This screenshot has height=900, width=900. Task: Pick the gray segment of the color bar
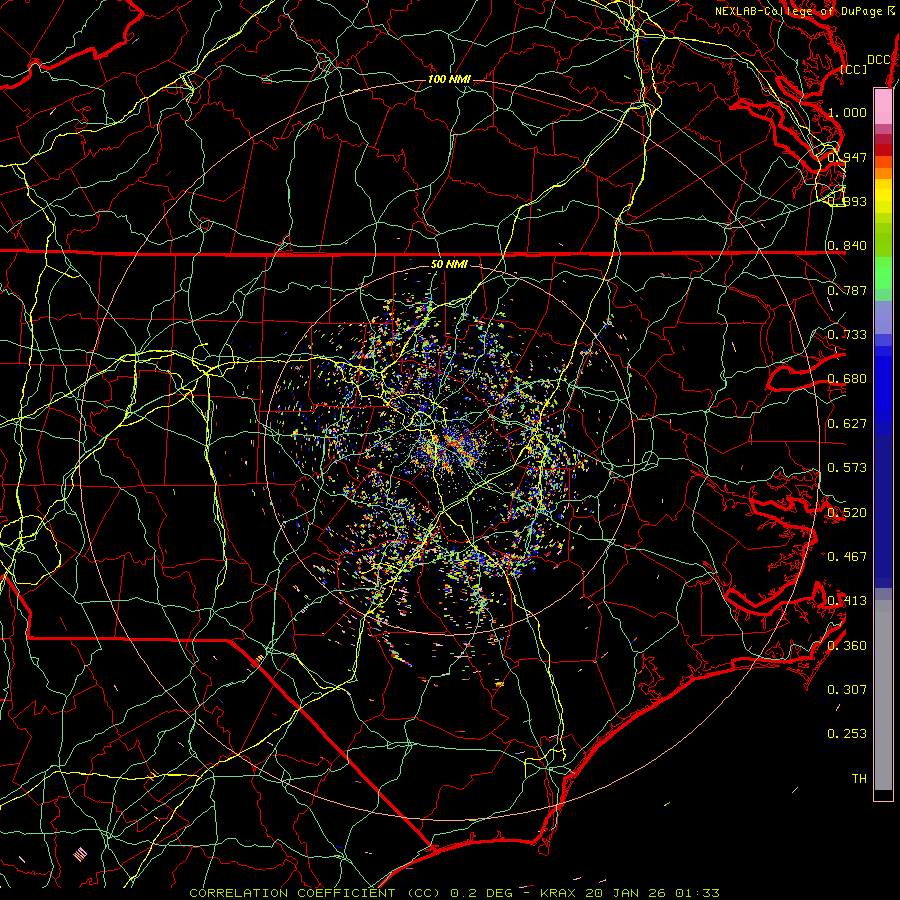pyautogui.click(x=883, y=700)
